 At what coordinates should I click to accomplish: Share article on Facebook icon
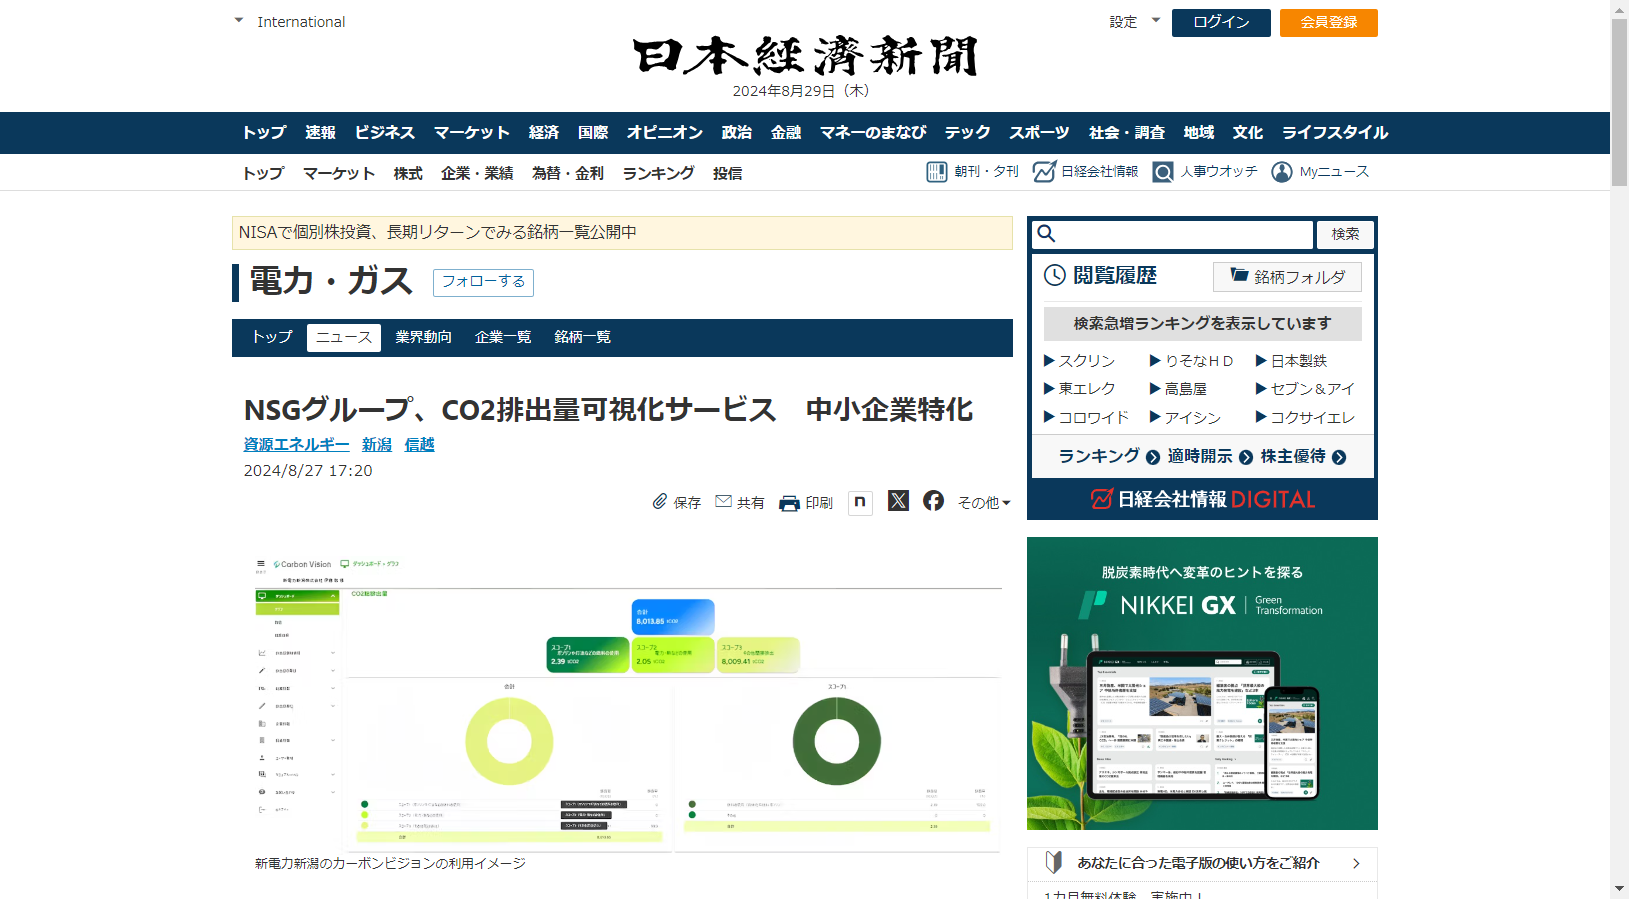click(x=933, y=501)
